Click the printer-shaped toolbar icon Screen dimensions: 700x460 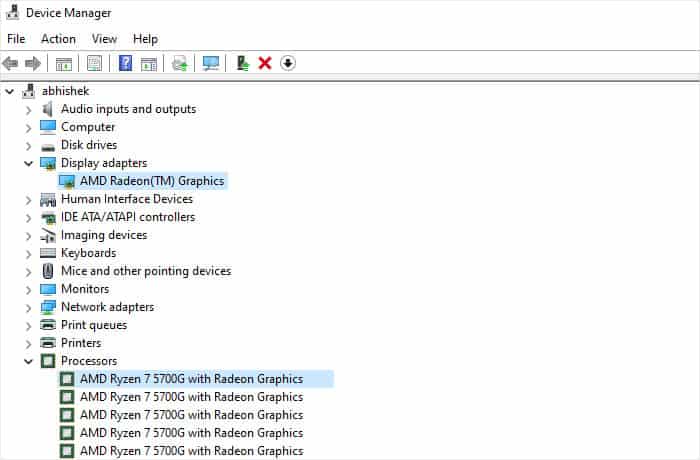[x=180, y=63]
